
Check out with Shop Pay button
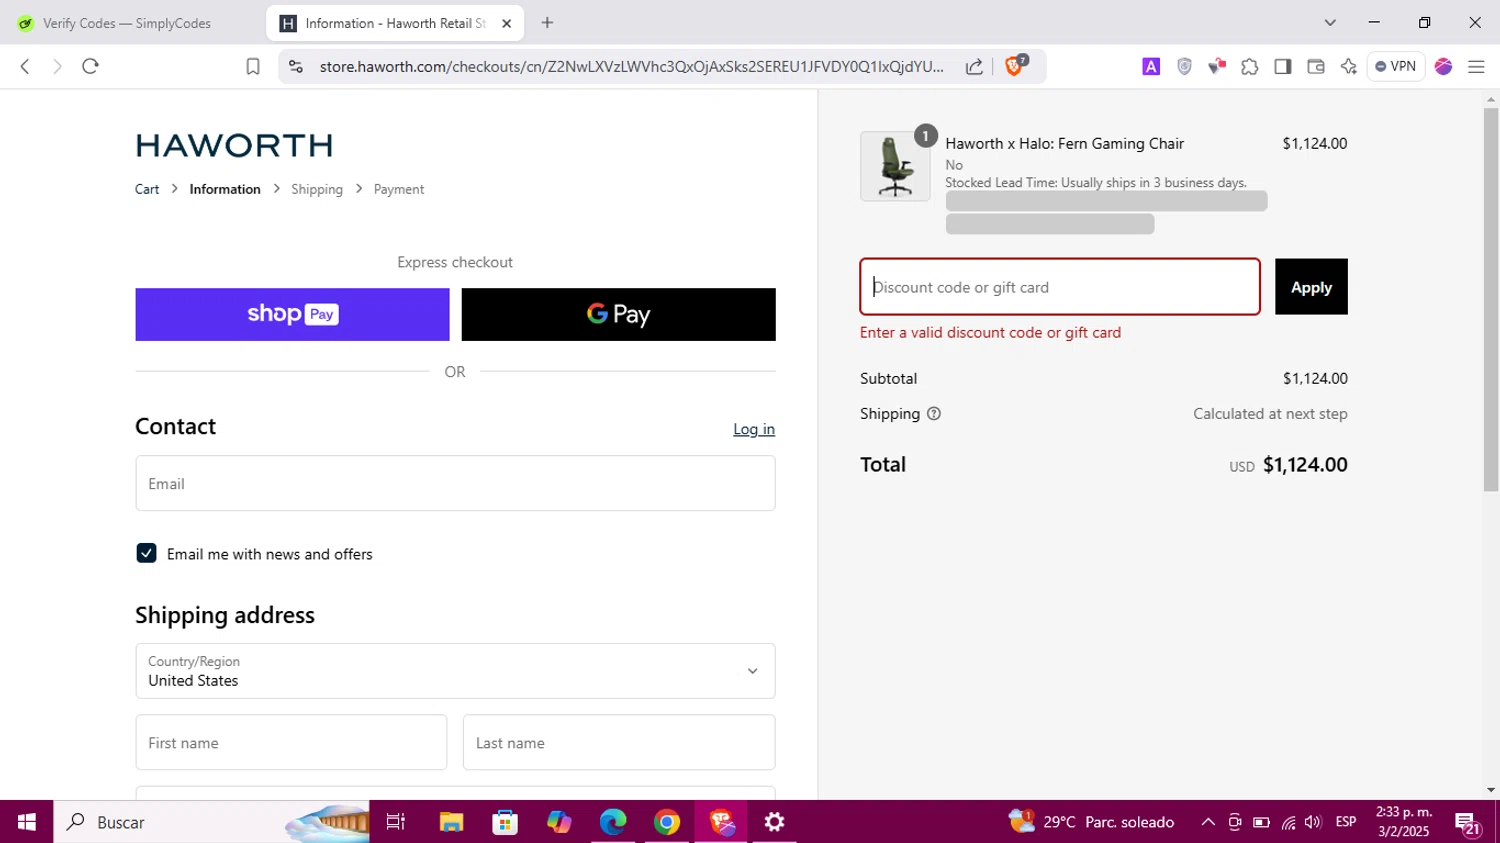pos(292,314)
